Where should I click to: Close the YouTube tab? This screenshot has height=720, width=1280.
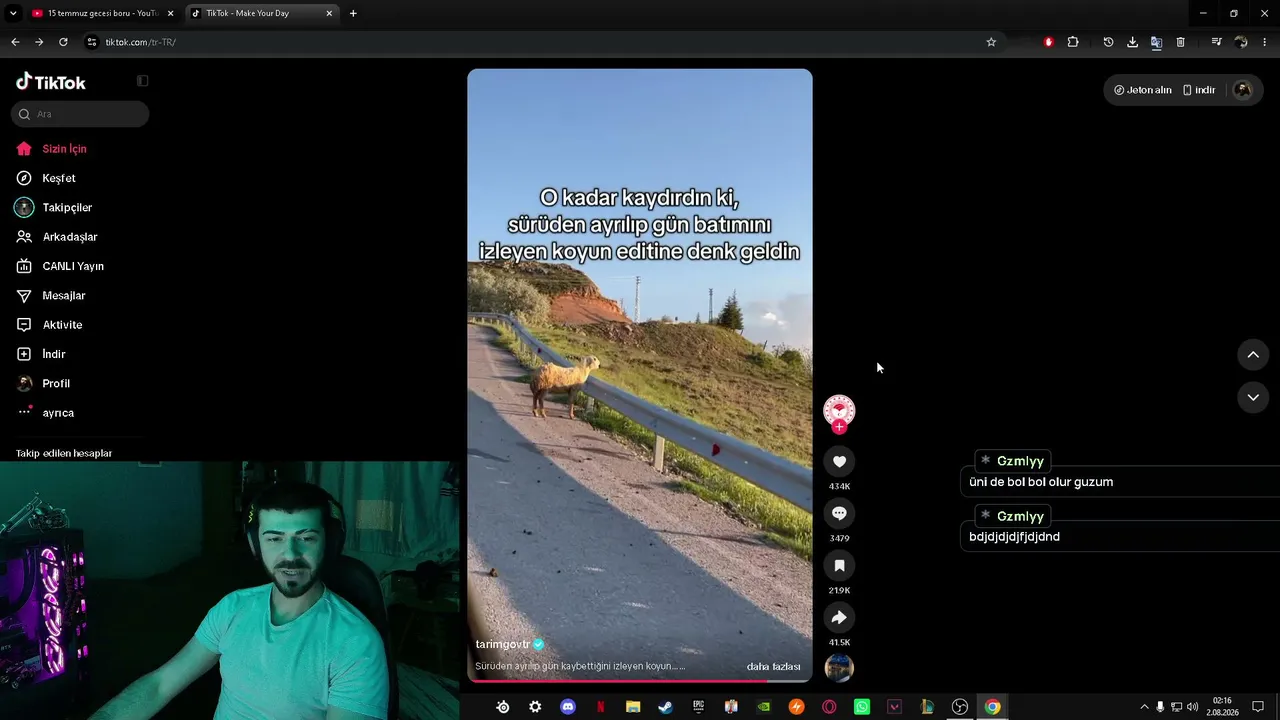170,13
